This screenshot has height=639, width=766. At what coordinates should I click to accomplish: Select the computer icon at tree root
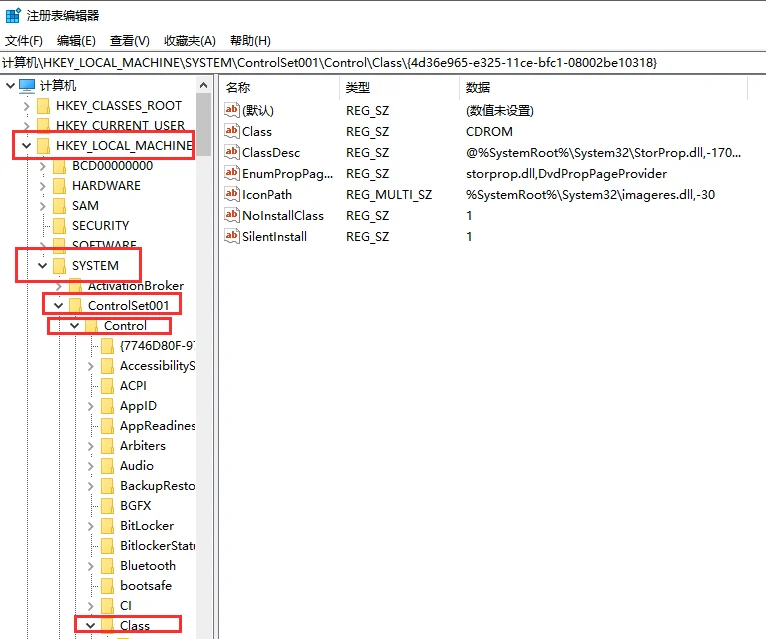pyautogui.click(x=27, y=86)
